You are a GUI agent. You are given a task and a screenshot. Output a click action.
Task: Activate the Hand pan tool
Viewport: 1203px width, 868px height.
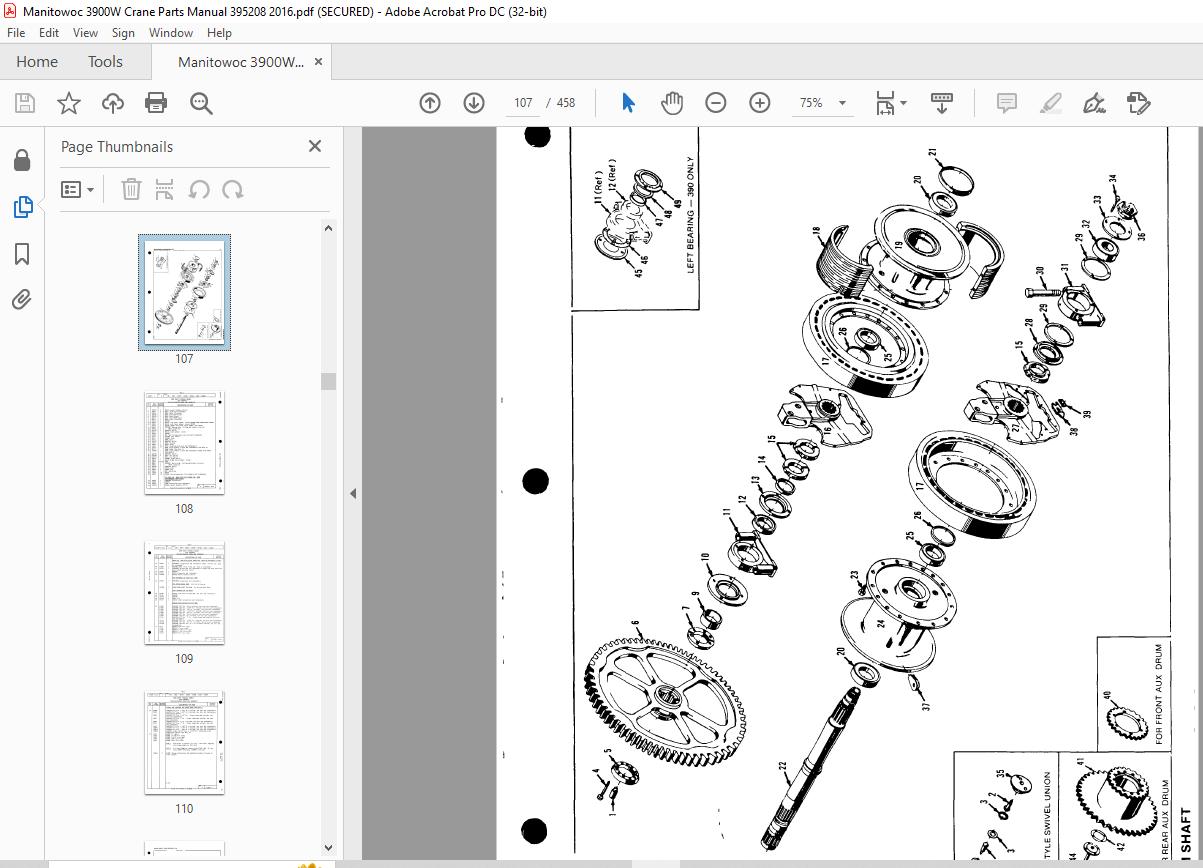(x=673, y=103)
